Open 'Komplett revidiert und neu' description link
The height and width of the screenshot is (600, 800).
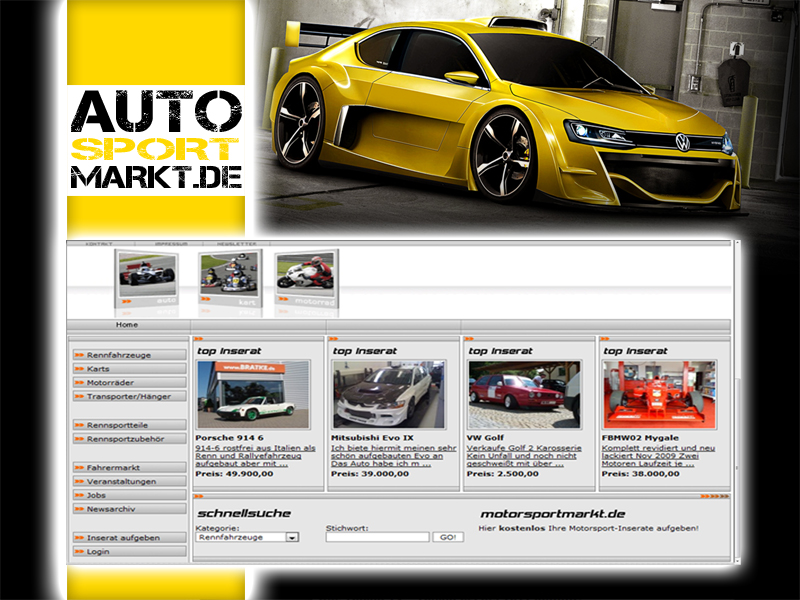(x=658, y=456)
